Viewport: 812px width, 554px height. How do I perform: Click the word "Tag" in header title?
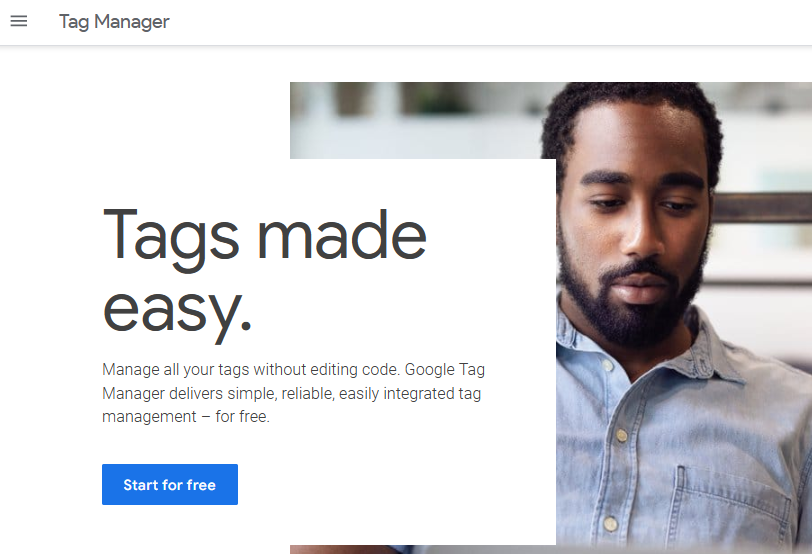74,22
